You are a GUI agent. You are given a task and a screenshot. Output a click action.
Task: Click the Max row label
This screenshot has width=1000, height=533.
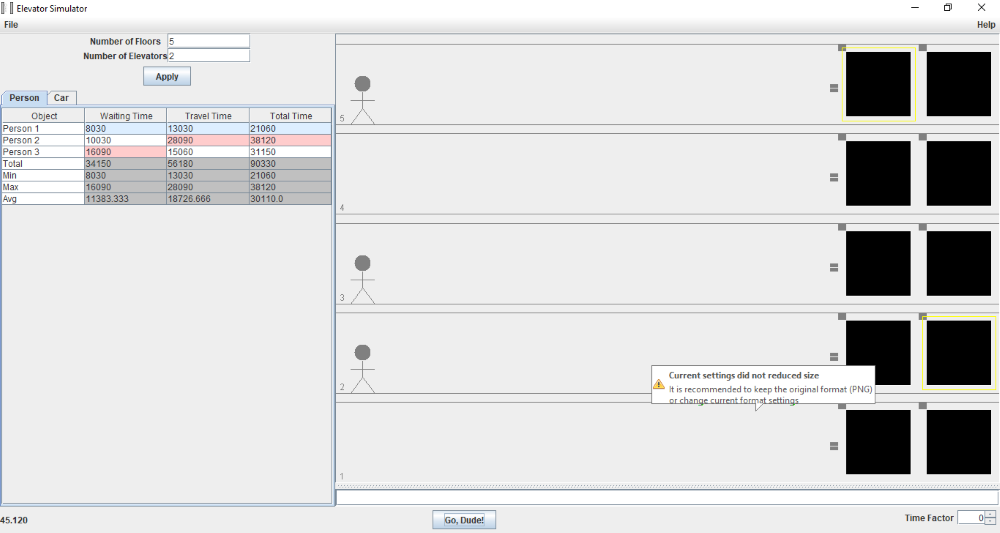point(43,187)
